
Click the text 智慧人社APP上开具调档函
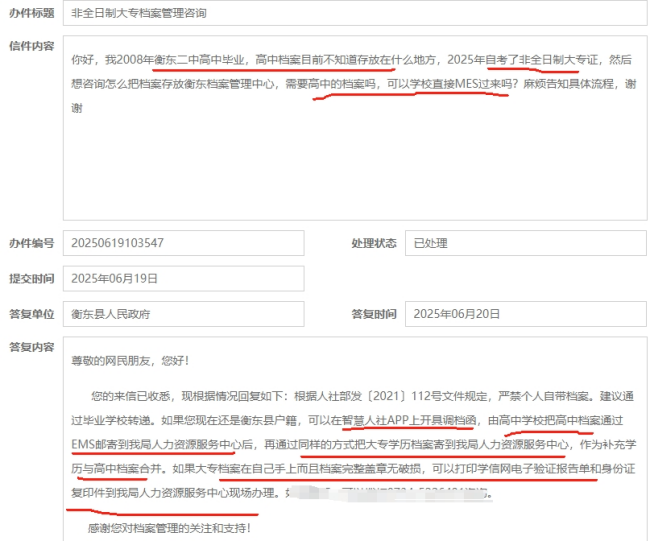tap(409, 420)
